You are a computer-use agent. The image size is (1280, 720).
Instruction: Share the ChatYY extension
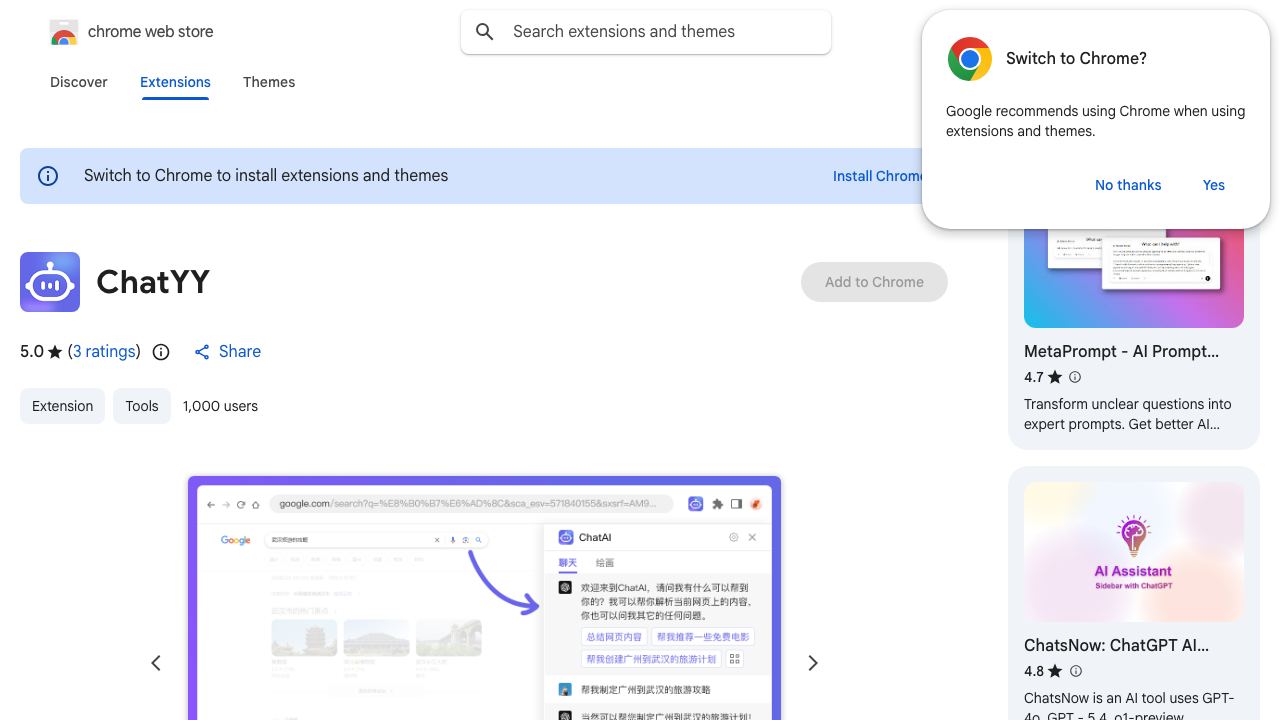[x=227, y=352]
